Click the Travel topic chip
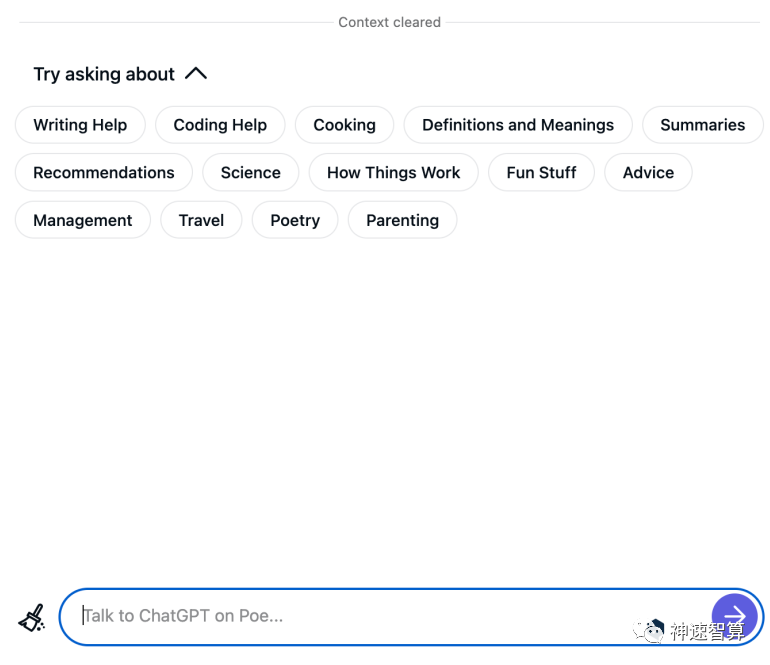Viewport: 770px width, 665px height. [x=201, y=220]
